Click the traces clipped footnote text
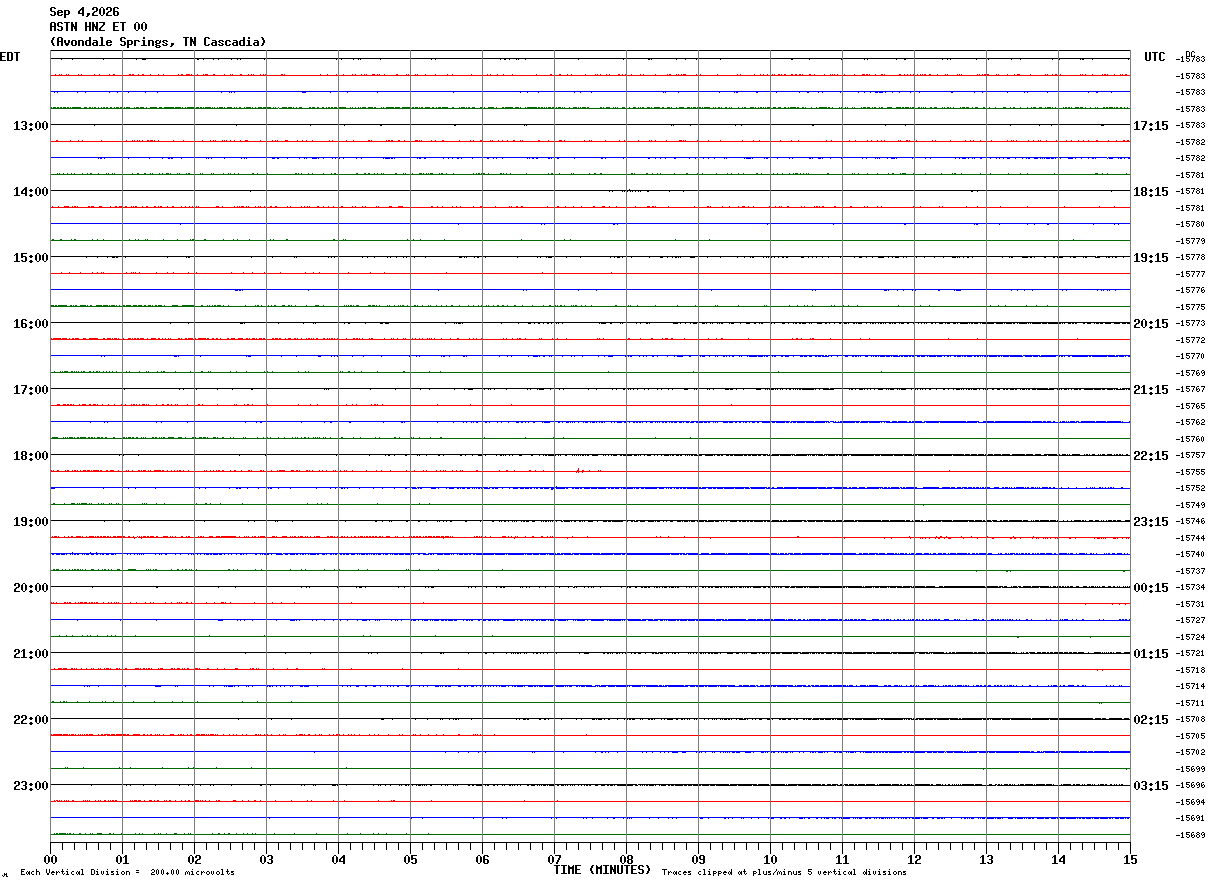Screen dimensions: 1210x886 784,873
